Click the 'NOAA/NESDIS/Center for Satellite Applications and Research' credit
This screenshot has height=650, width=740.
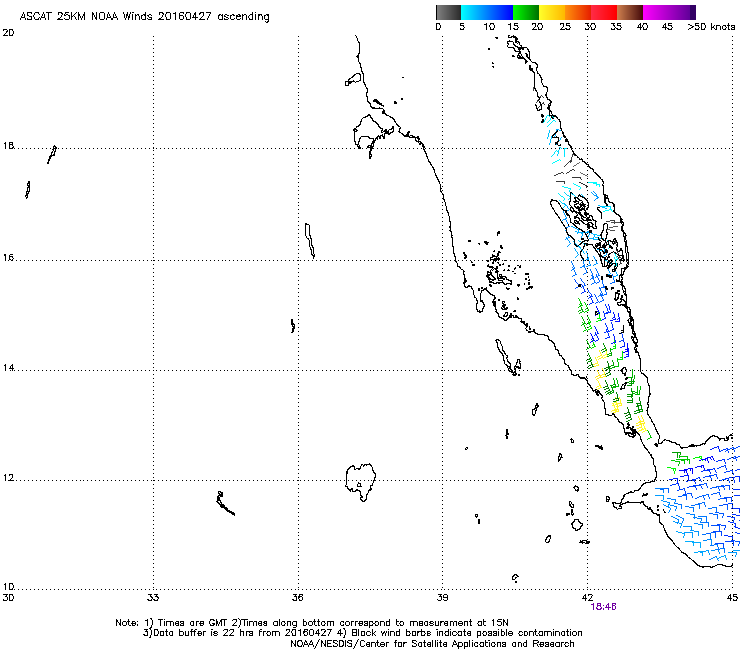pos(432,644)
